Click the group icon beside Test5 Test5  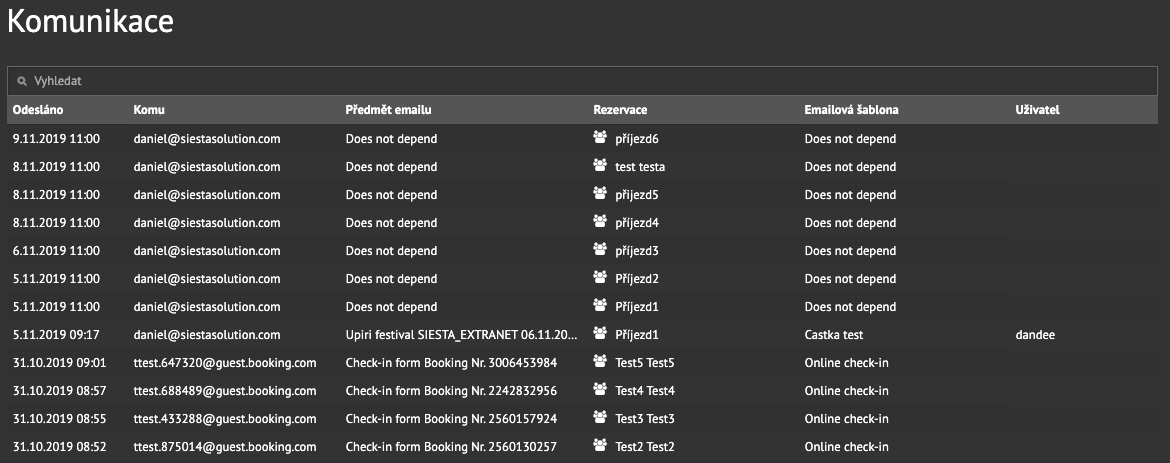click(x=600, y=361)
